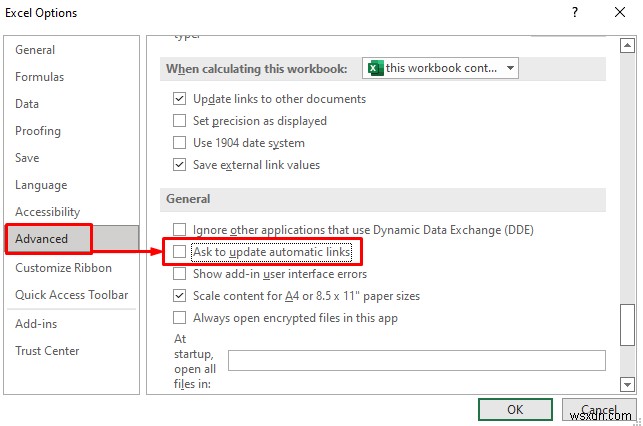This screenshot has width=643, height=426.
Task: Select the Save category
Action: click(x=27, y=158)
